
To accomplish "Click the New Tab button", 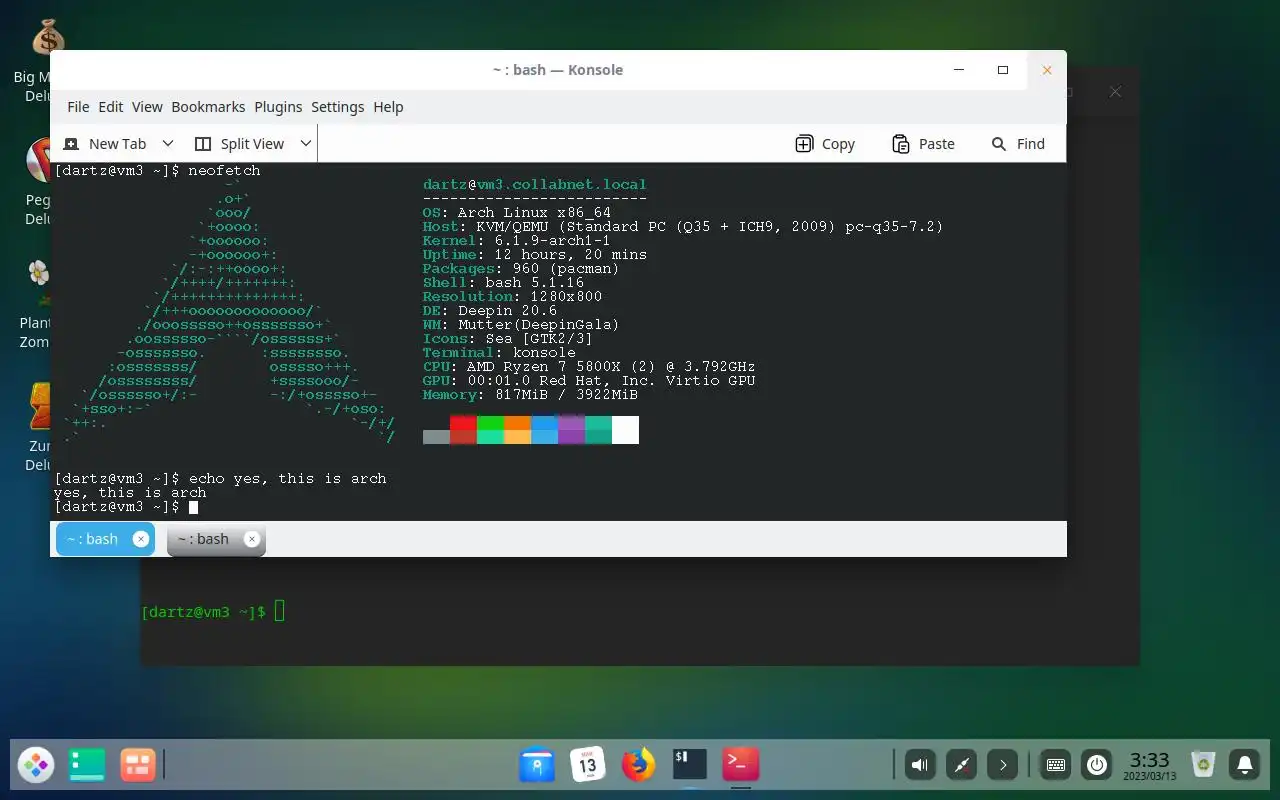I will pos(105,144).
